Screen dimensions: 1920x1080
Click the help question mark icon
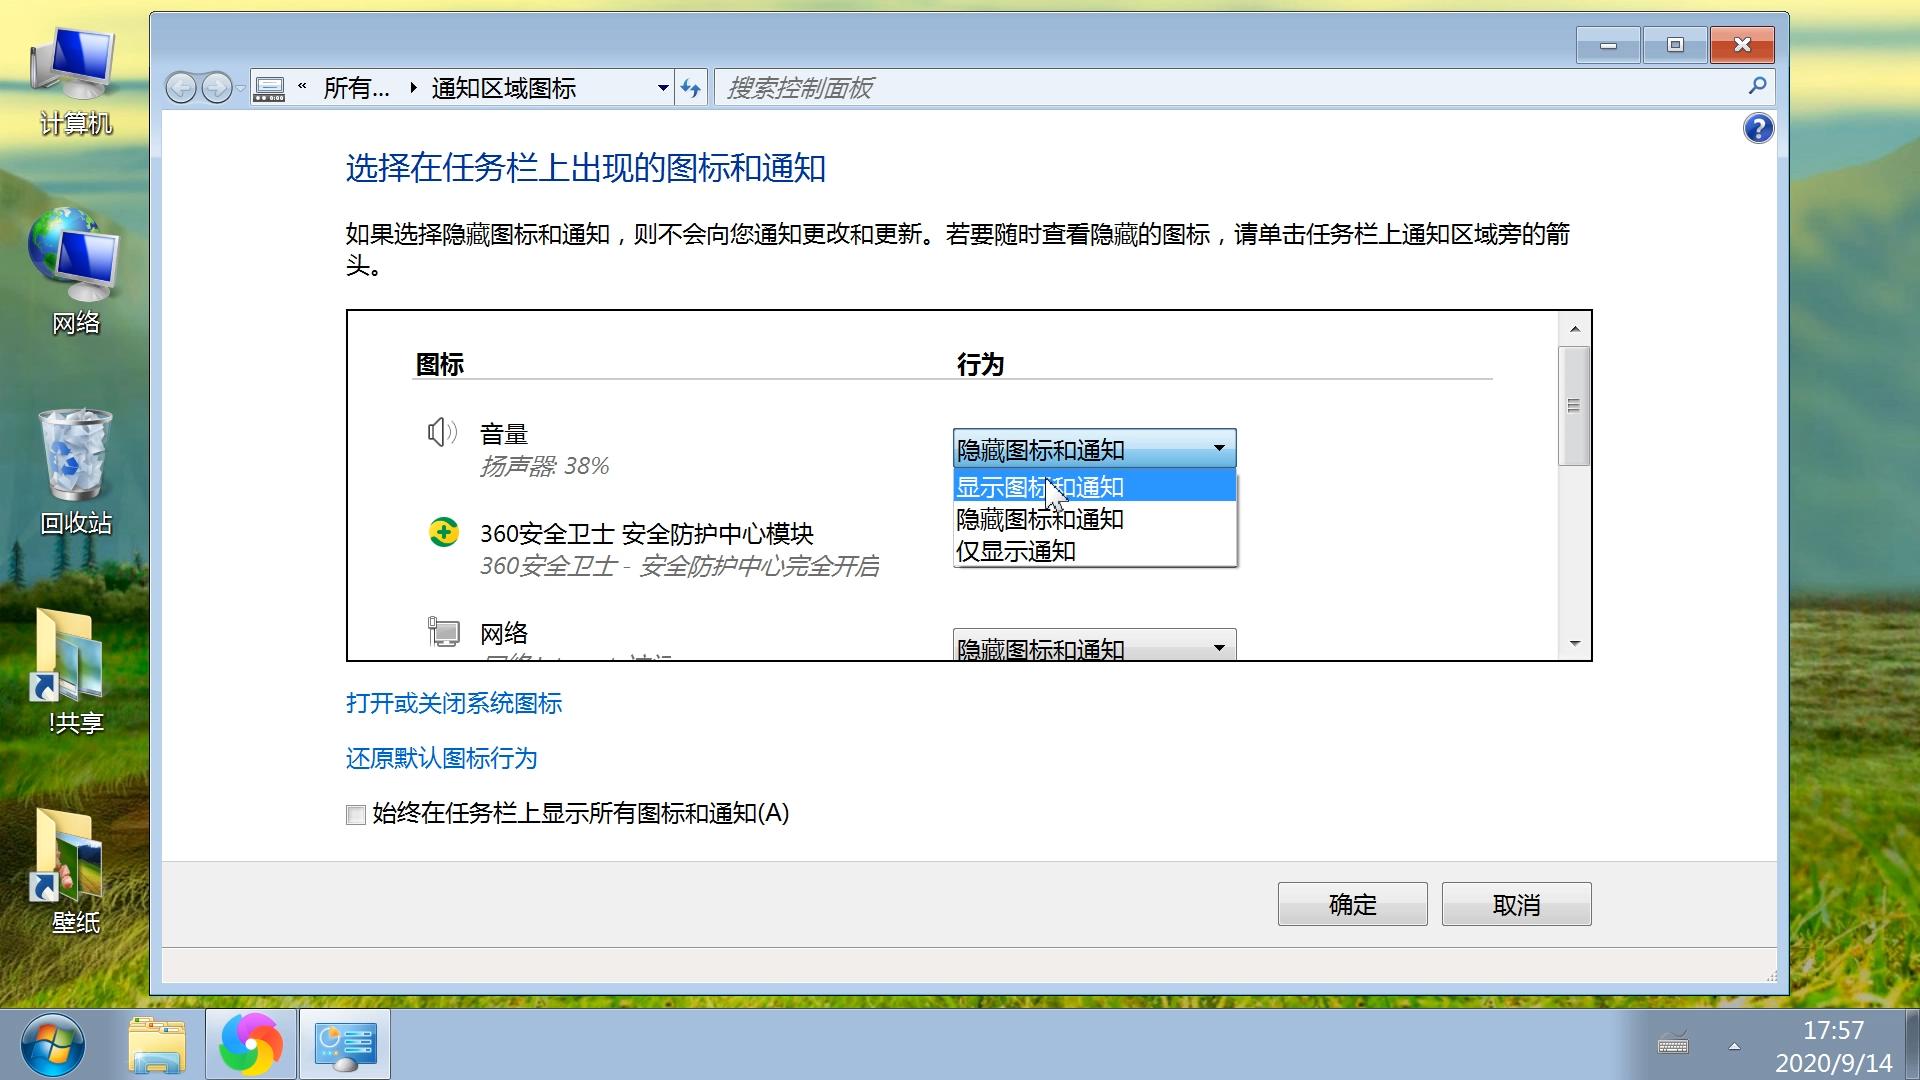point(1758,128)
